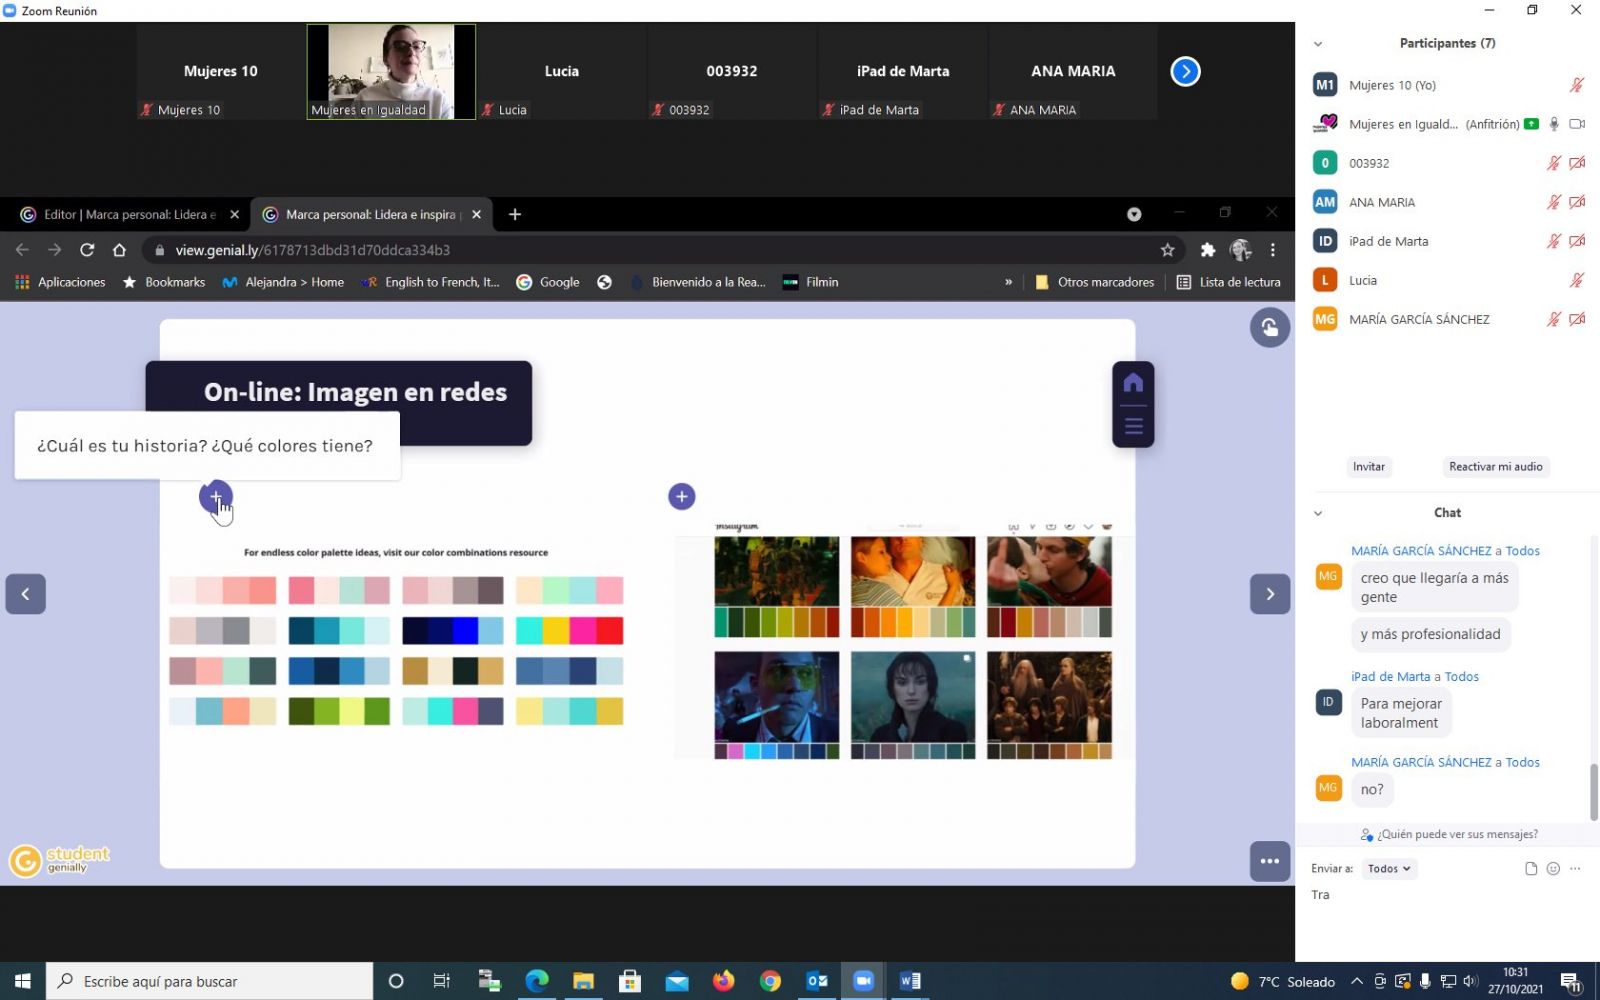
Task: Click Windows search box Escribe aquí para buscar
Action: point(209,981)
